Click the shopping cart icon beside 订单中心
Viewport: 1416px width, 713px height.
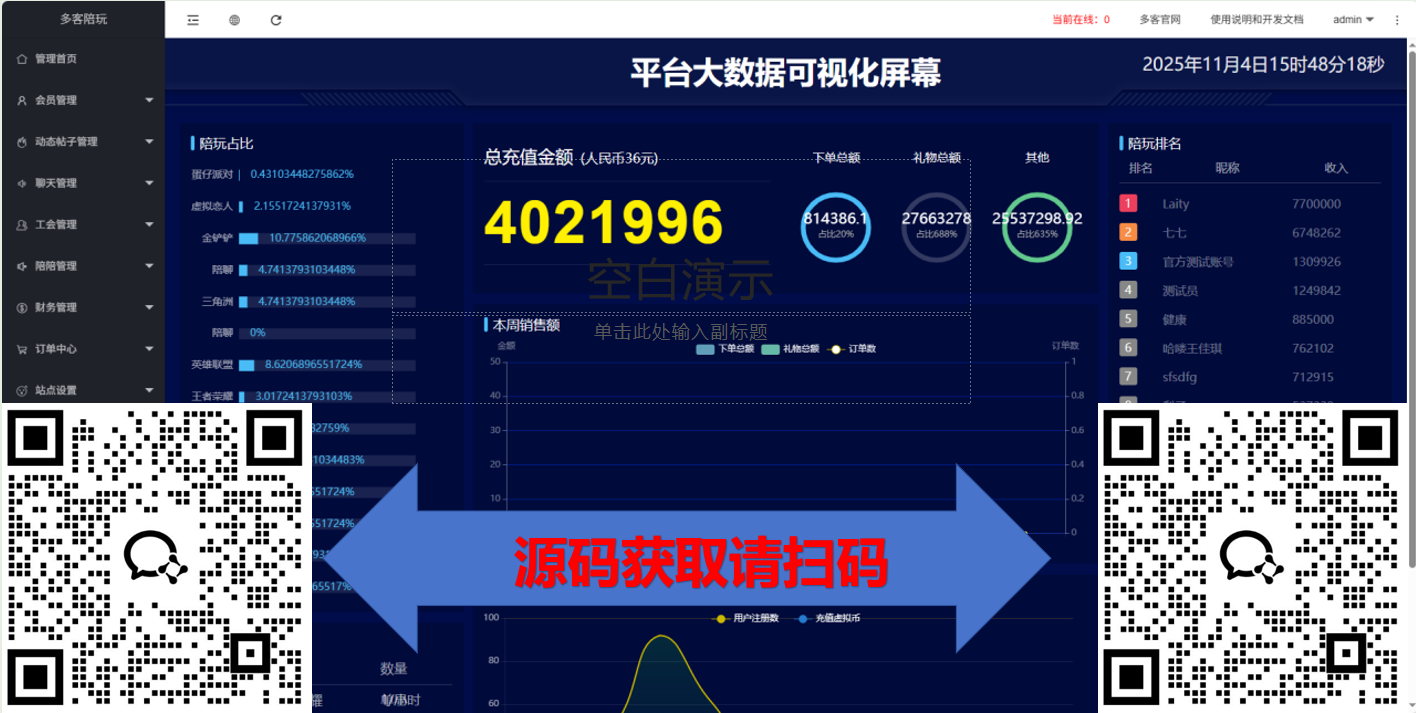22,349
